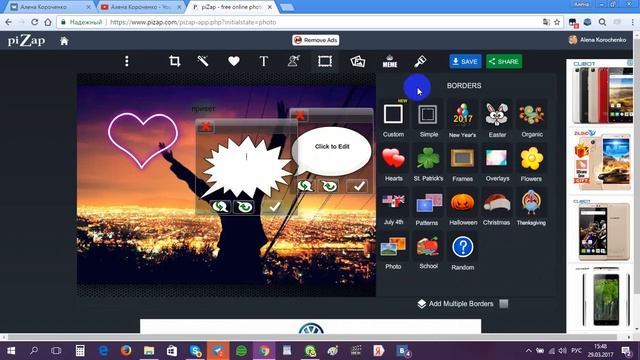Select the pink neon heart sticker
The image size is (640, 360).
click(143, 140)
